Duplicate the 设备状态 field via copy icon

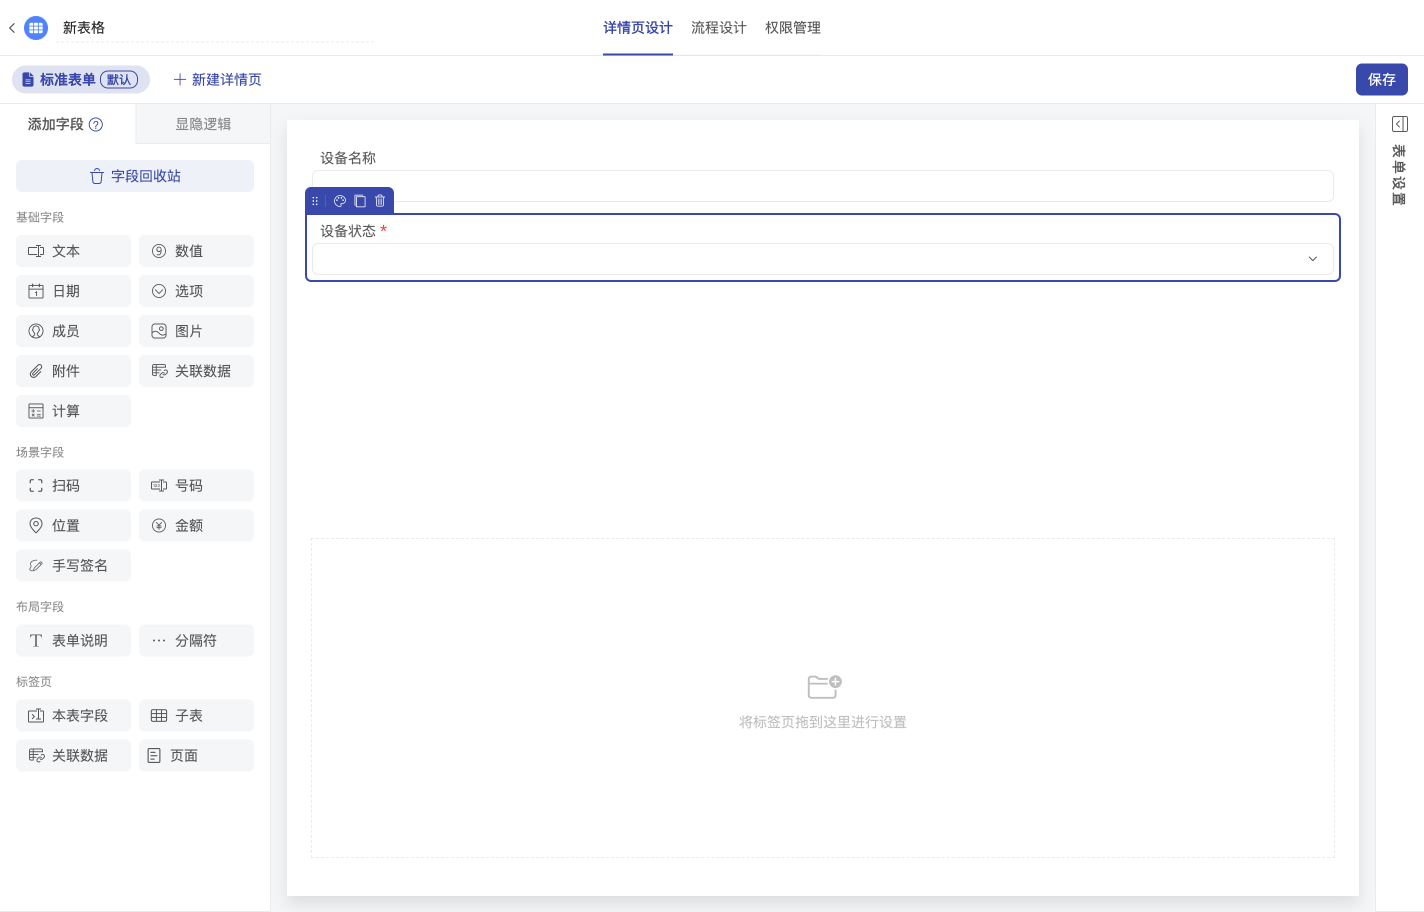360,200
